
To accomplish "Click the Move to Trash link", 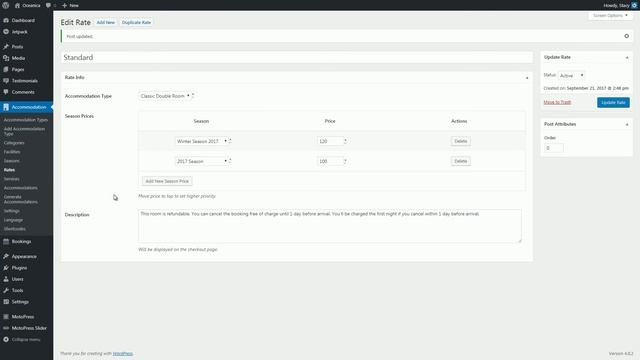I will tap(557, 102).
